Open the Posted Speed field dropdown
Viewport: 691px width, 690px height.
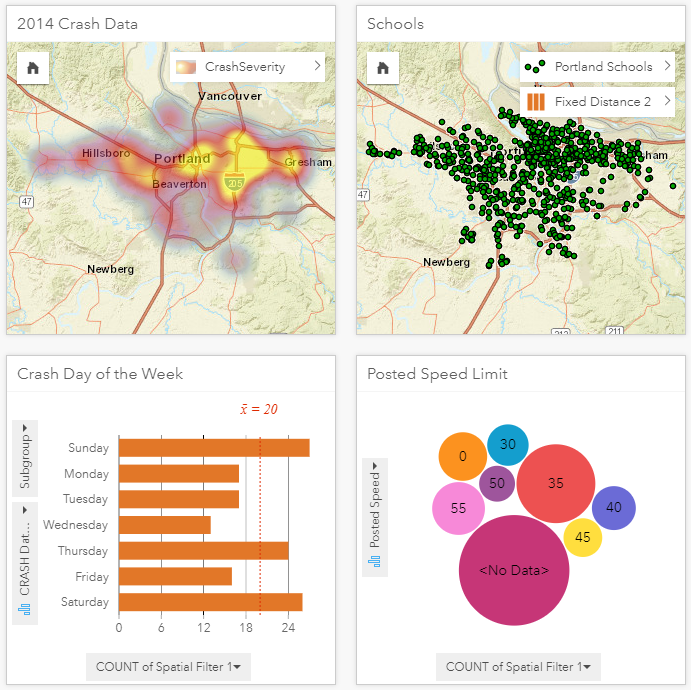click(x=375, y=517)
